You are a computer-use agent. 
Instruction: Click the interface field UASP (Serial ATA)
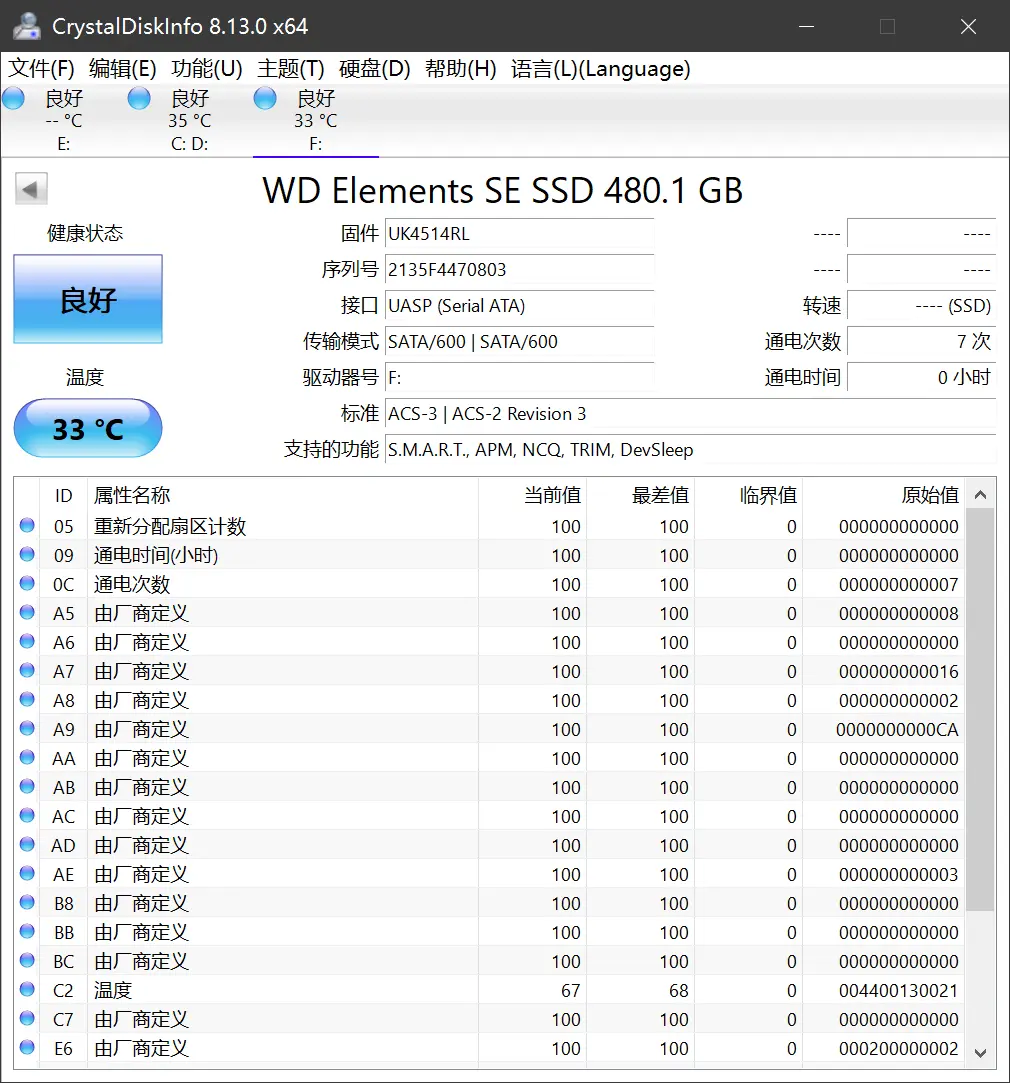click(520, 305)
